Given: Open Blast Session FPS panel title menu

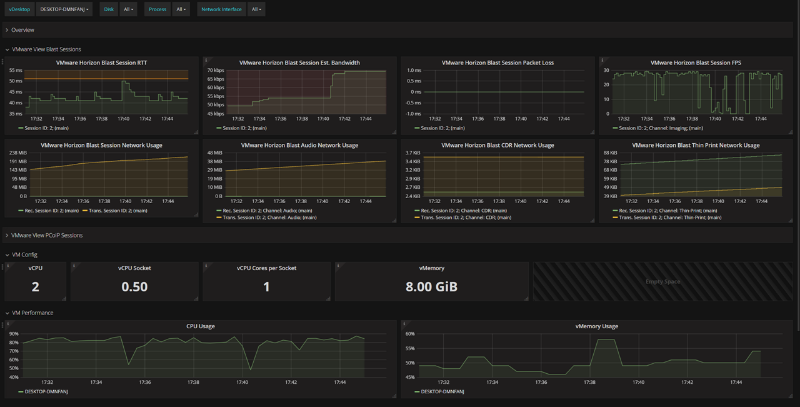Looking at the screenshot, I should [x=696, y=63].
